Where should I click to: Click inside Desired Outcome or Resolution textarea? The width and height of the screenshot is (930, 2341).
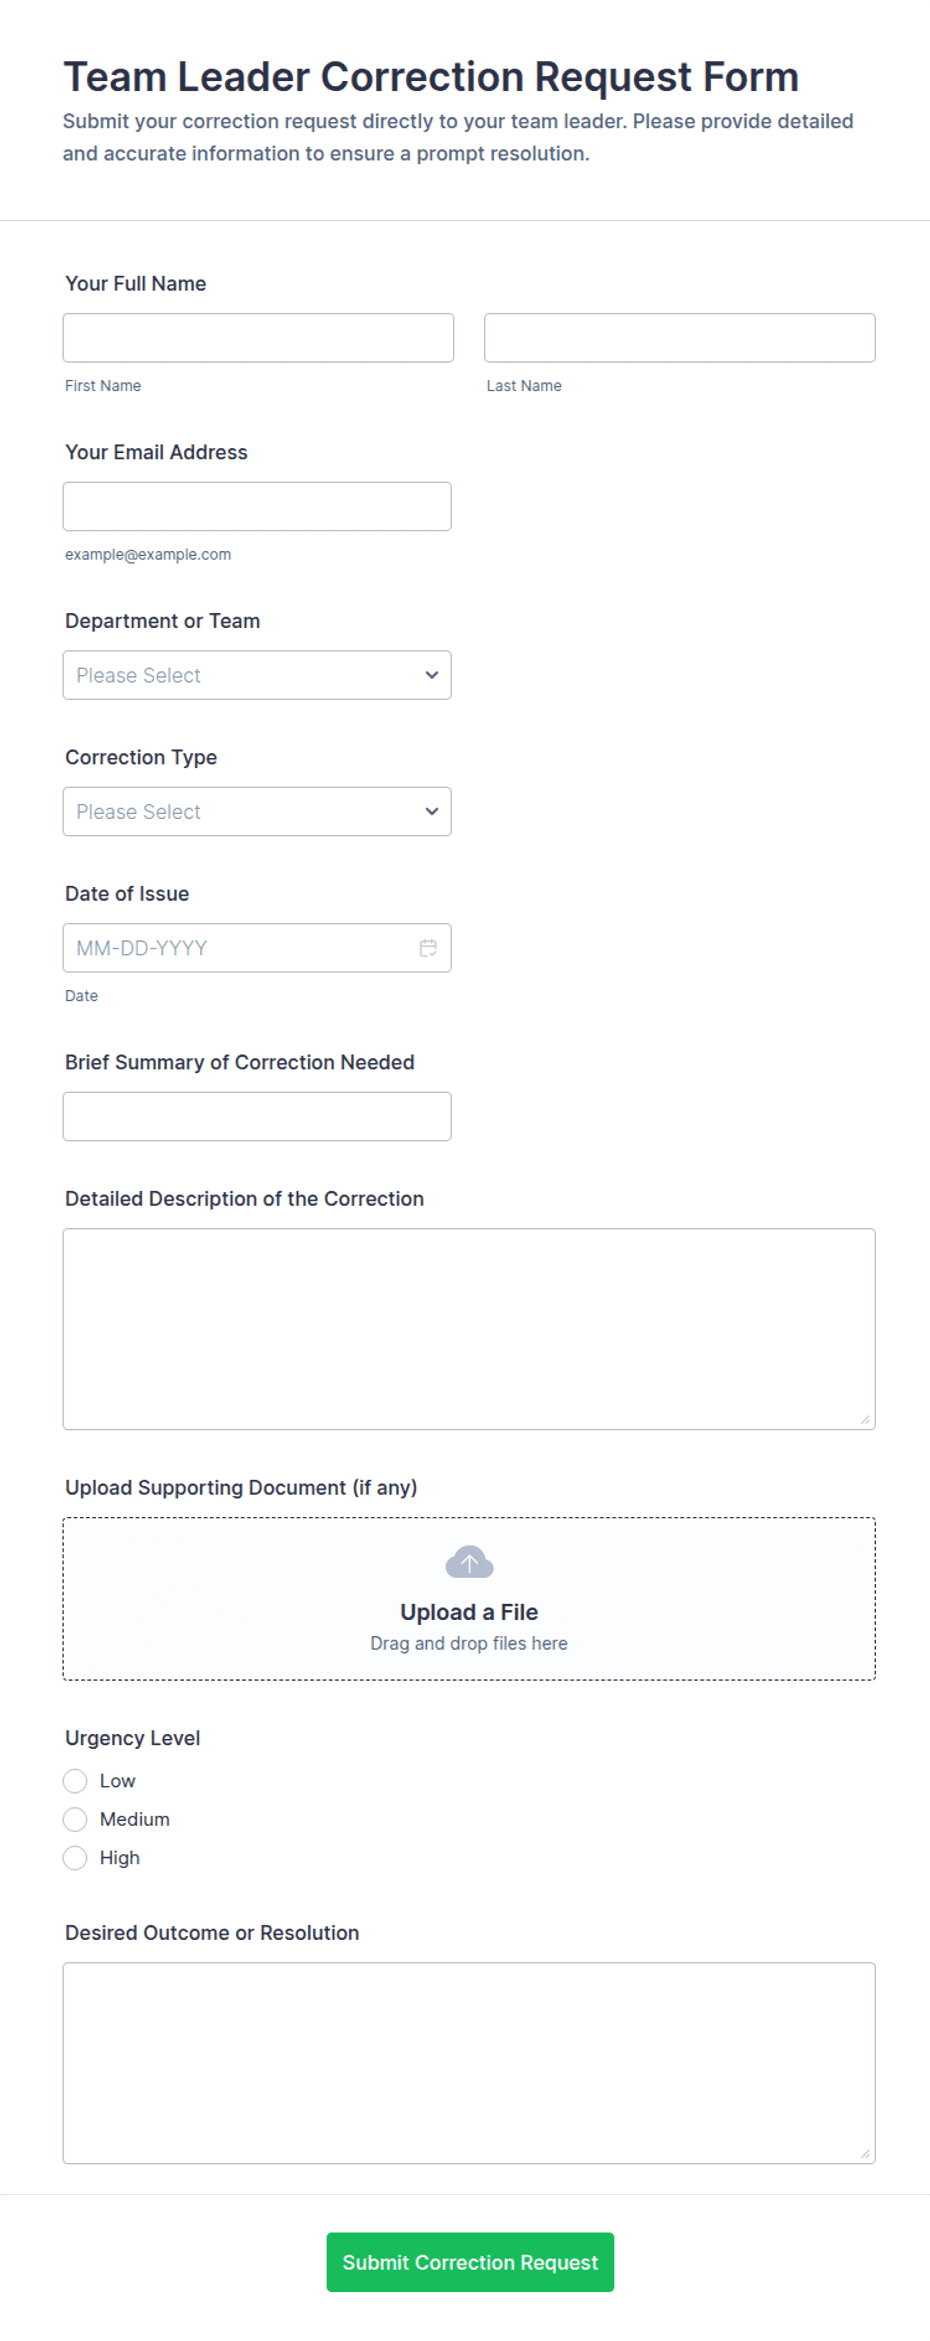[469, 2063]
